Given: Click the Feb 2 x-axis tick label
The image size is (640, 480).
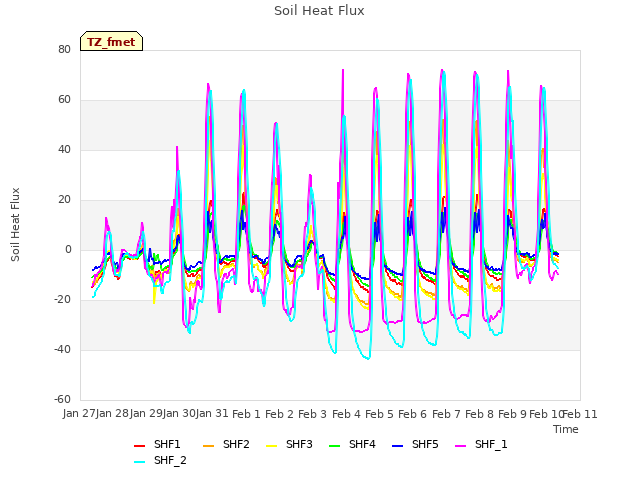Looking at the screenshot, I should [280, 414].
